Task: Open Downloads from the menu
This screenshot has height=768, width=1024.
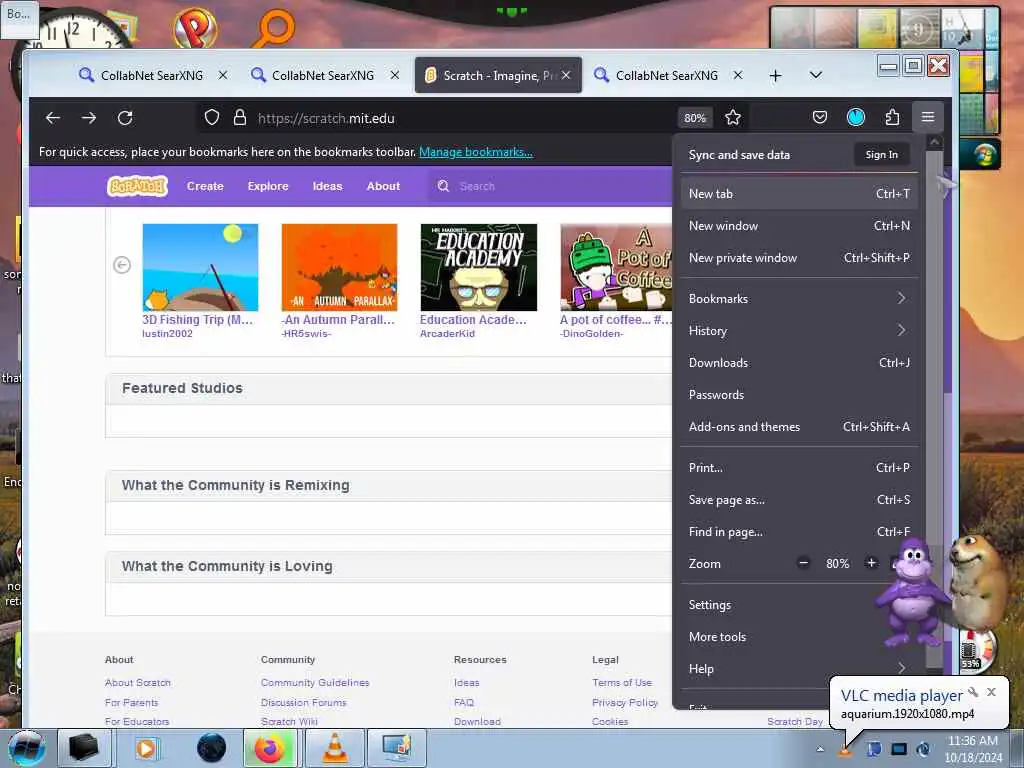Action: tap(799, 362)
